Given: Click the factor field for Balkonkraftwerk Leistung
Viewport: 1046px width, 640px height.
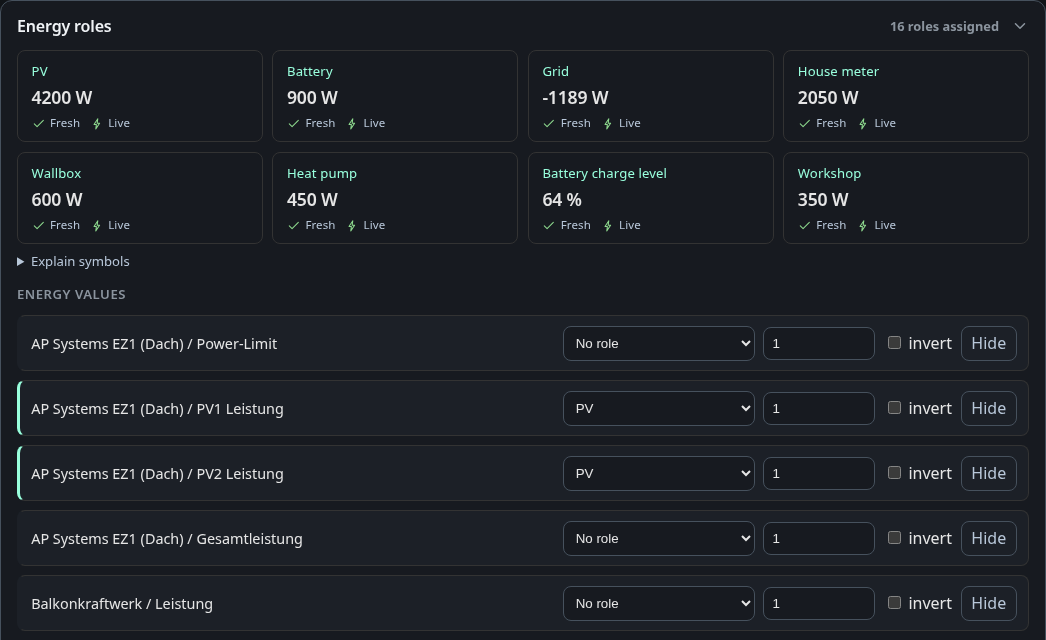Looking at the screenshot, I should pyautogui.click(x=819, y=603).
